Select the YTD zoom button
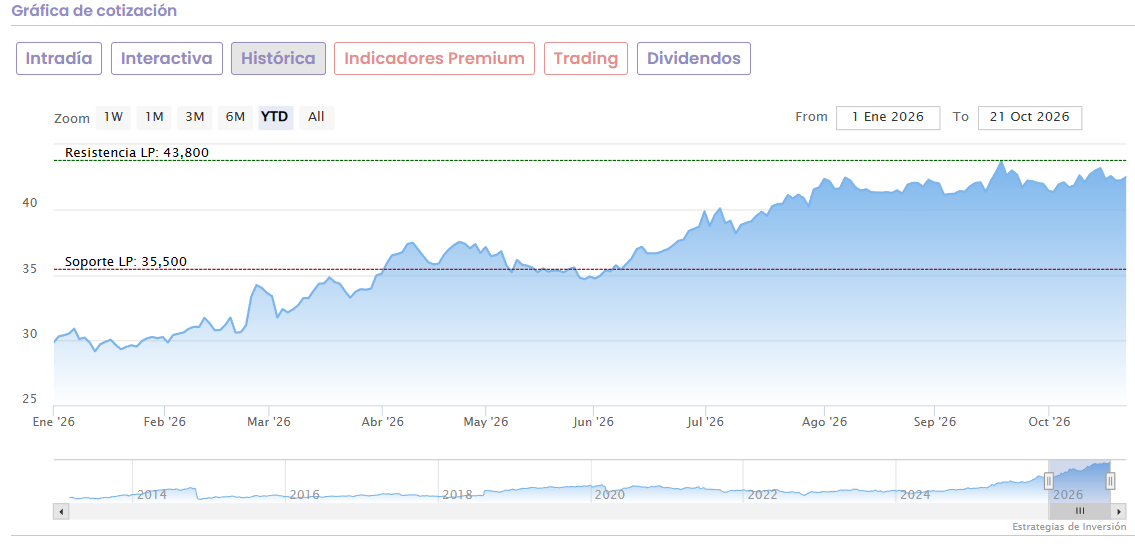Image resolution: width=1135 pixels, height=549 pixels. 274,117
